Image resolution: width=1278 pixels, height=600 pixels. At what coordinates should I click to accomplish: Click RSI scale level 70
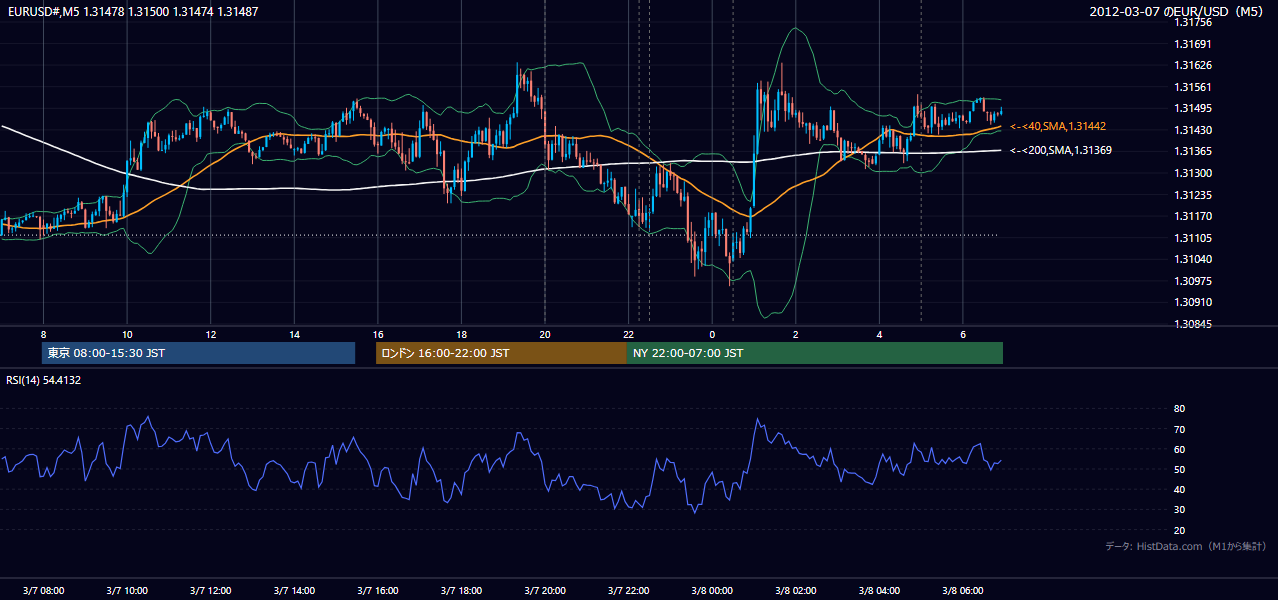coord(1179,429)
